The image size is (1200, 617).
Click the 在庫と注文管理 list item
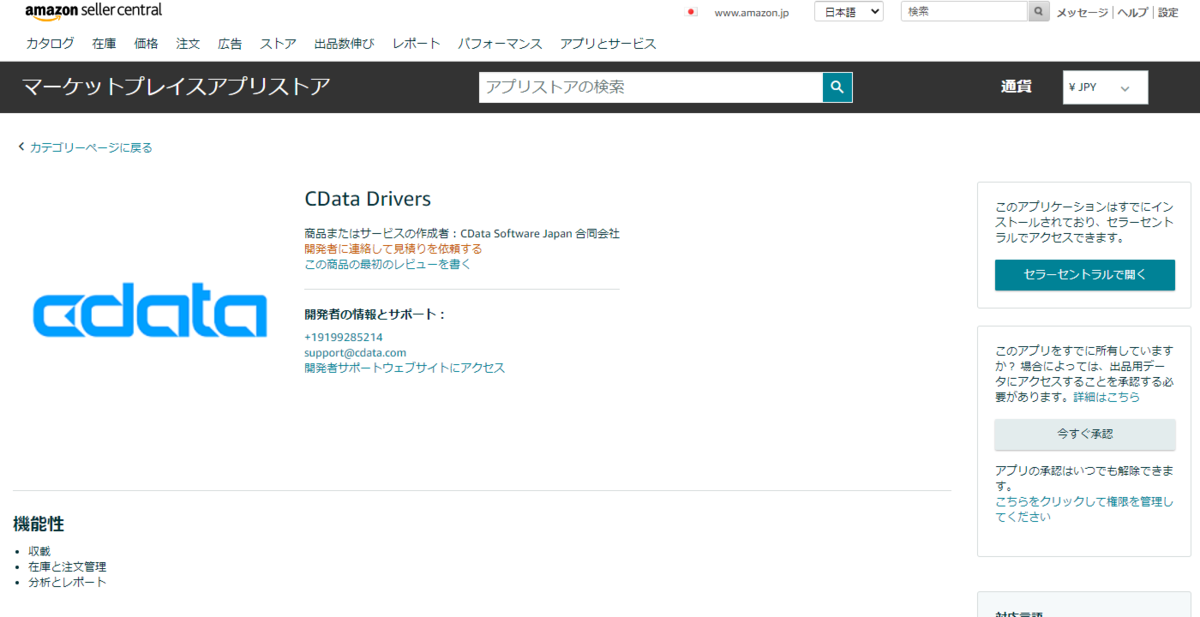point(67,566)
